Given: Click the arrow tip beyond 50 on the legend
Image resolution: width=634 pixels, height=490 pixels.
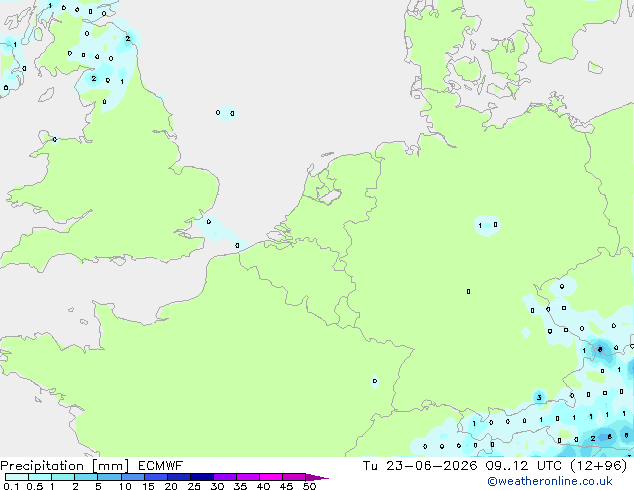Looking at the screenshot, I should [x=319, y=477].
